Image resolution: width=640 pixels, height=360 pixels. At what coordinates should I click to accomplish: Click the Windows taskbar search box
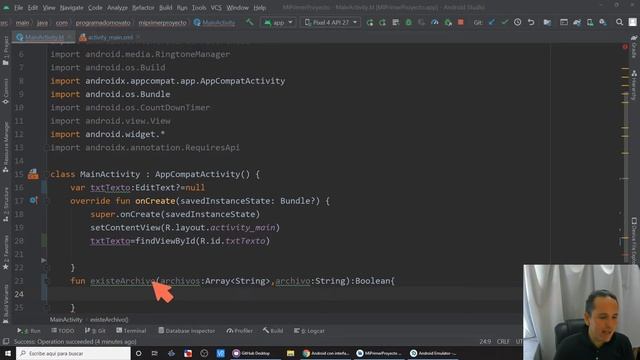(x=73, y=353)
